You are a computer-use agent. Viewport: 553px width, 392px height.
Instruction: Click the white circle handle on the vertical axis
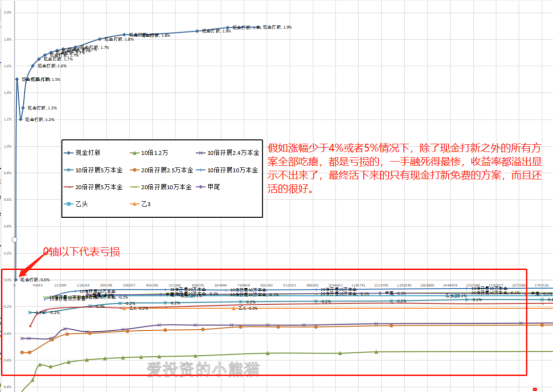(x=14, y=240)
